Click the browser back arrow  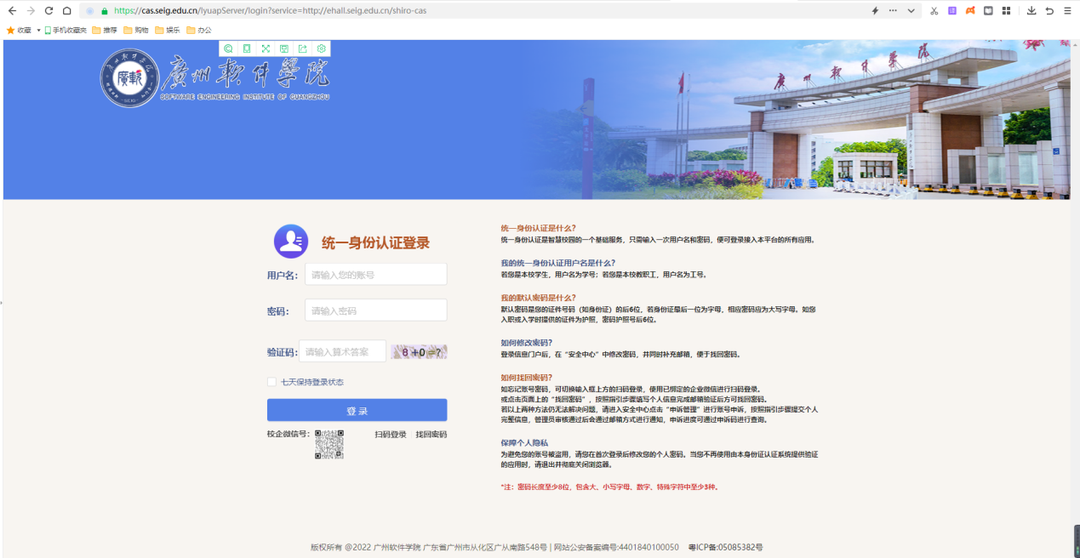[10, 10]
